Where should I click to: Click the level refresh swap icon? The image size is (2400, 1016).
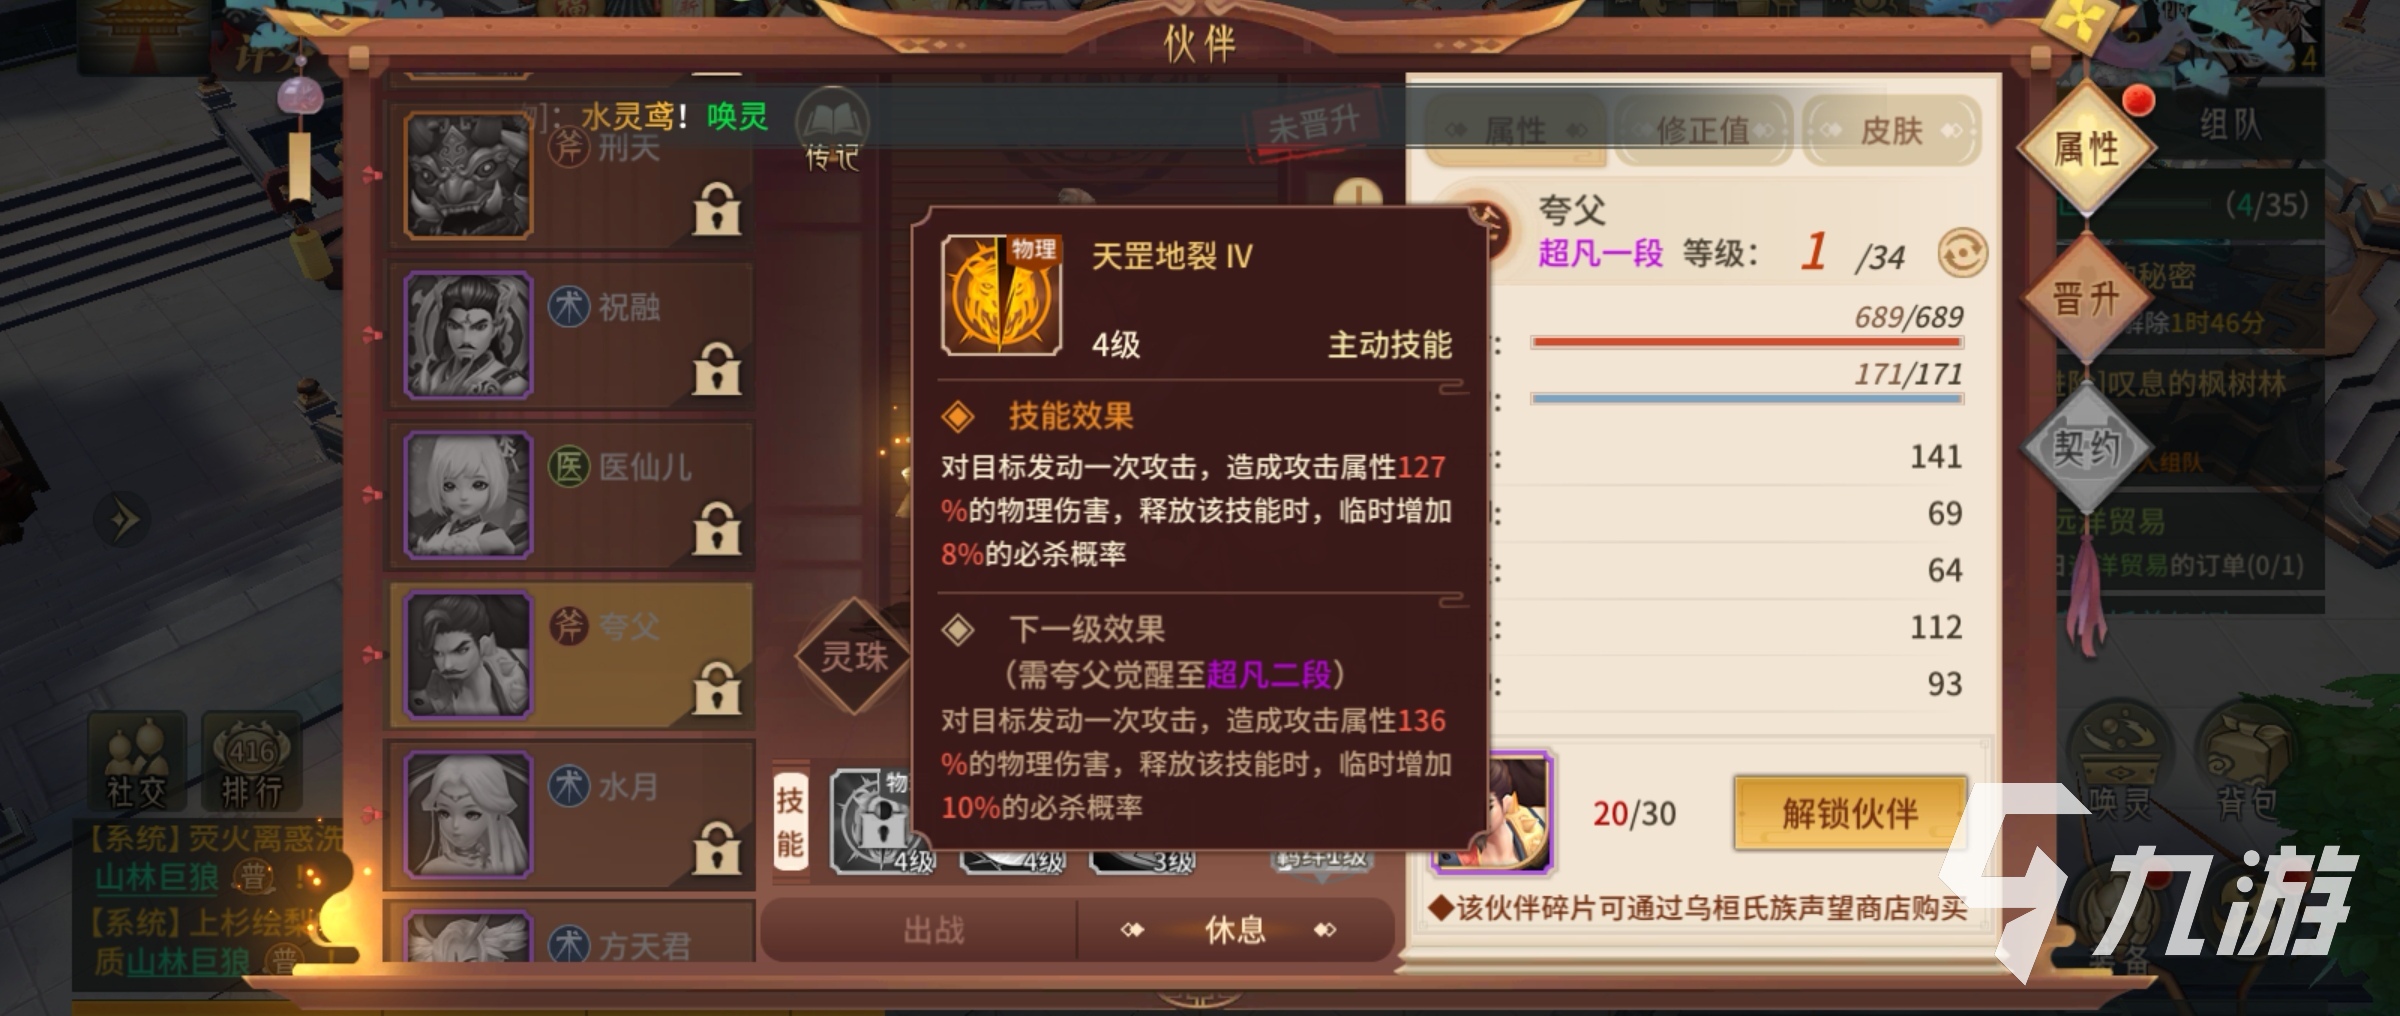pos(1961,253)
